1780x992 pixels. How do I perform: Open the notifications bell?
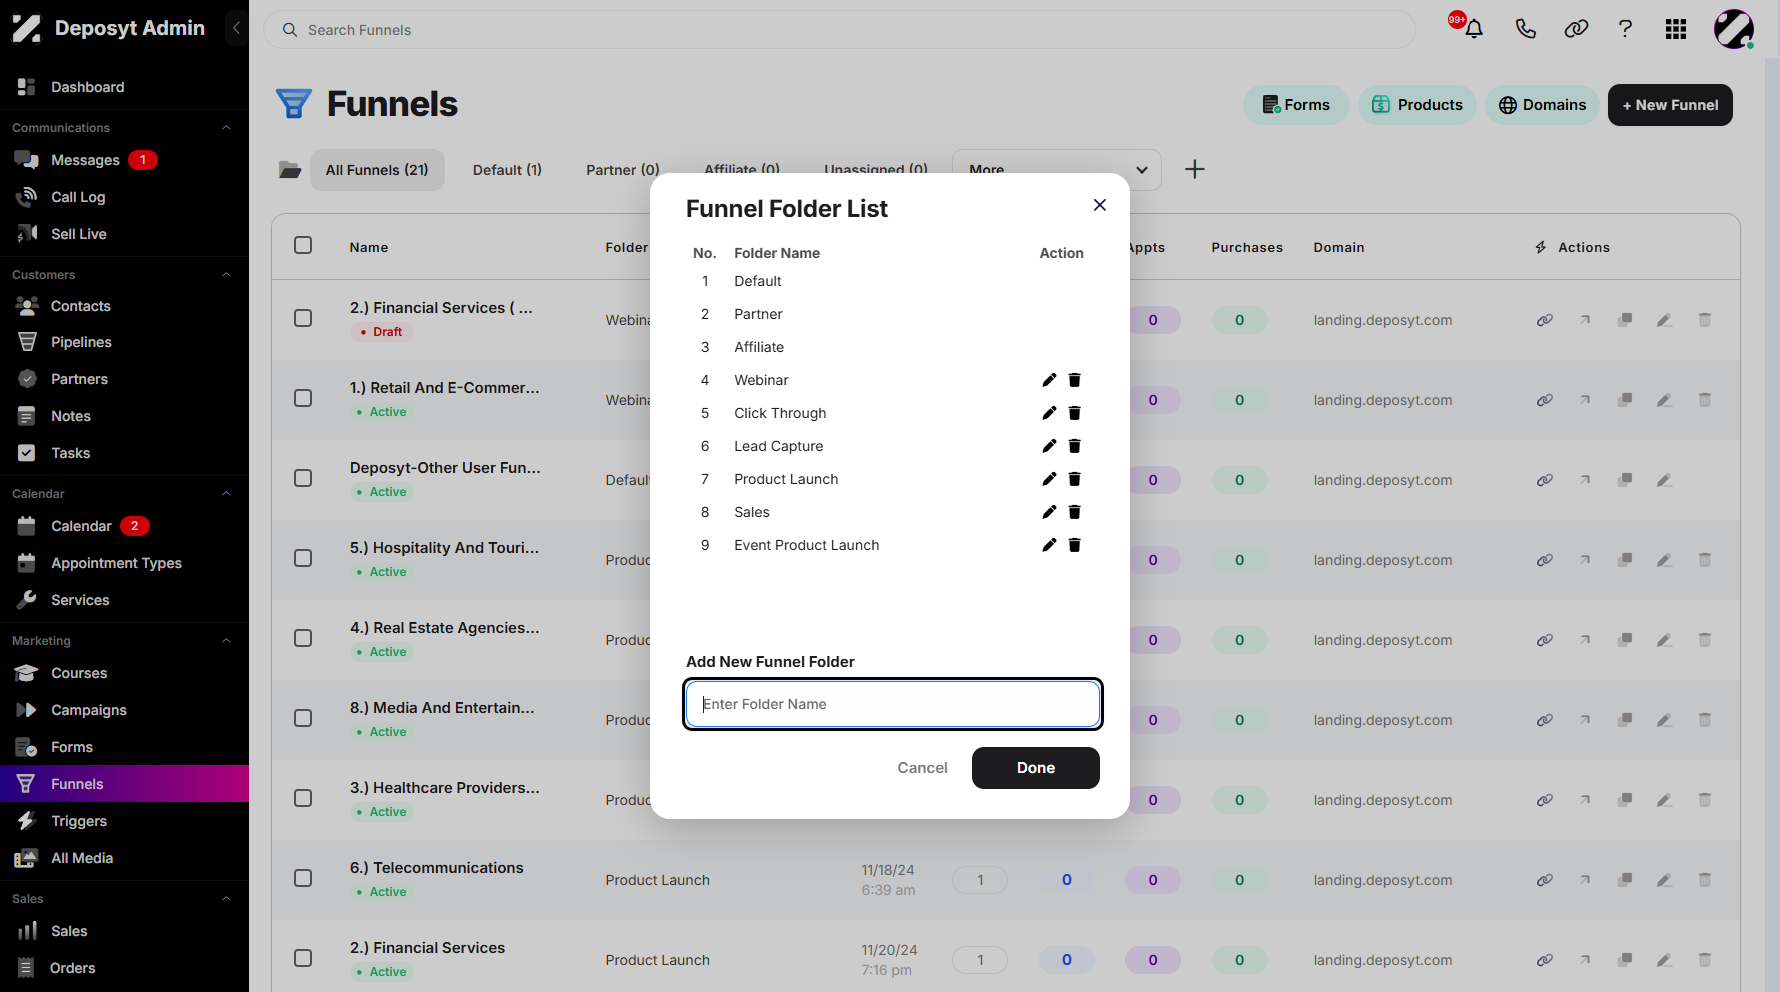point(1473,29)
